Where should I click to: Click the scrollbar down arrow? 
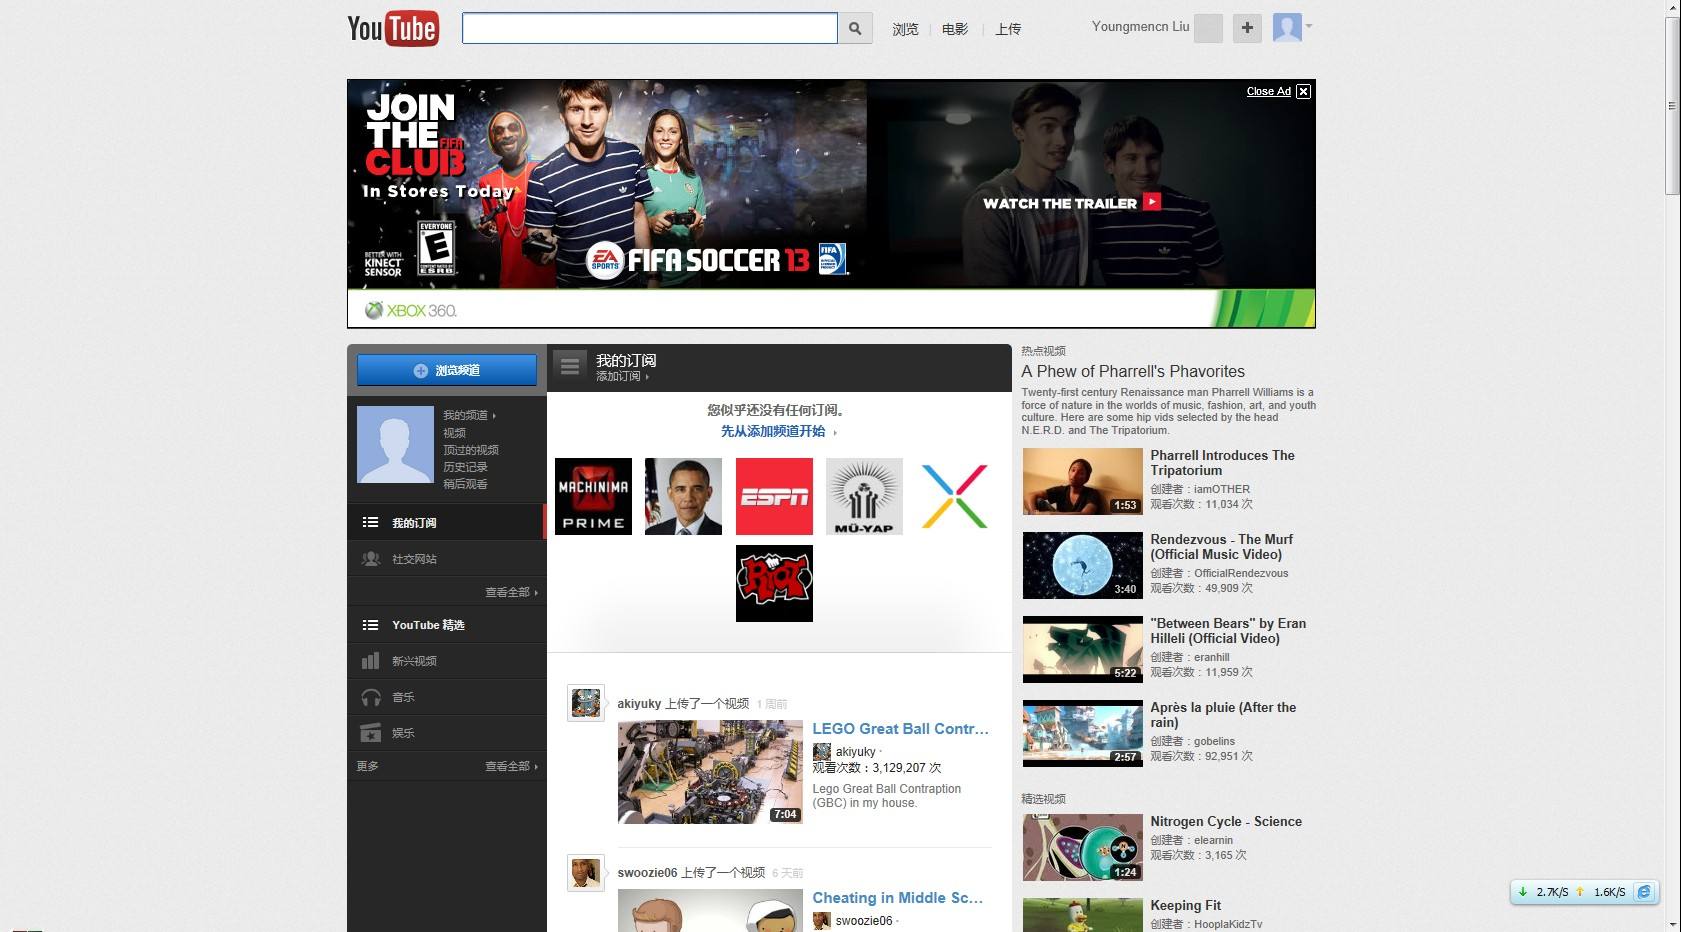click(x=1672, y=924)
